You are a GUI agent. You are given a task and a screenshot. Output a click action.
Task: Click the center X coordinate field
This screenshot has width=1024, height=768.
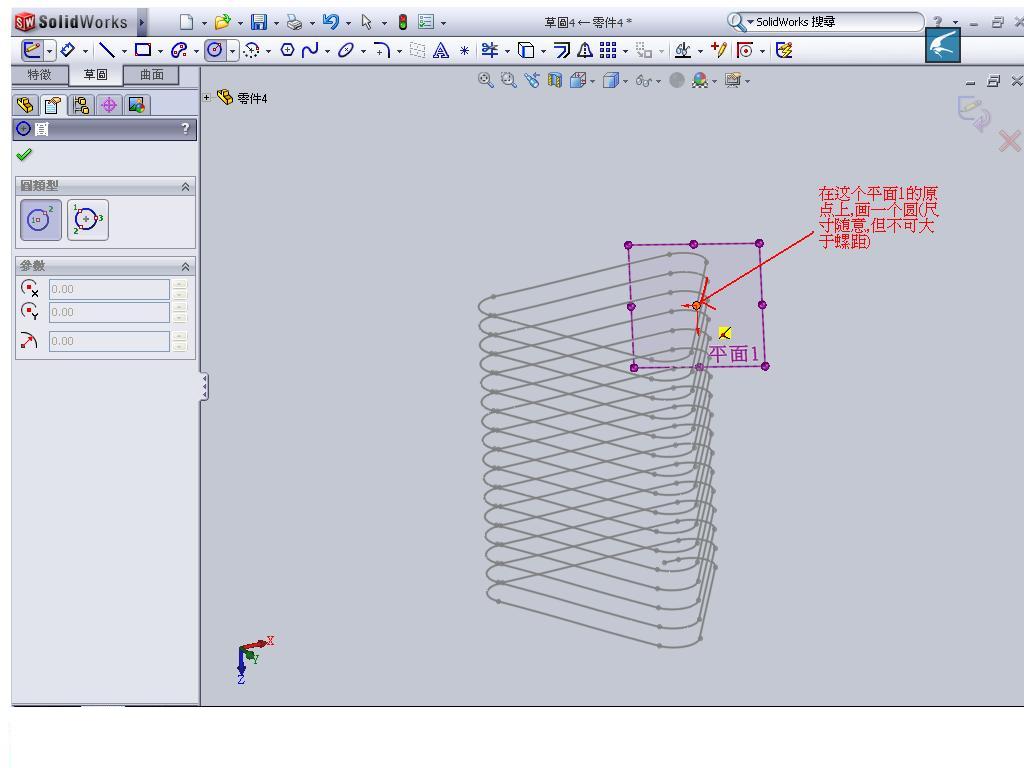[109, 289]
